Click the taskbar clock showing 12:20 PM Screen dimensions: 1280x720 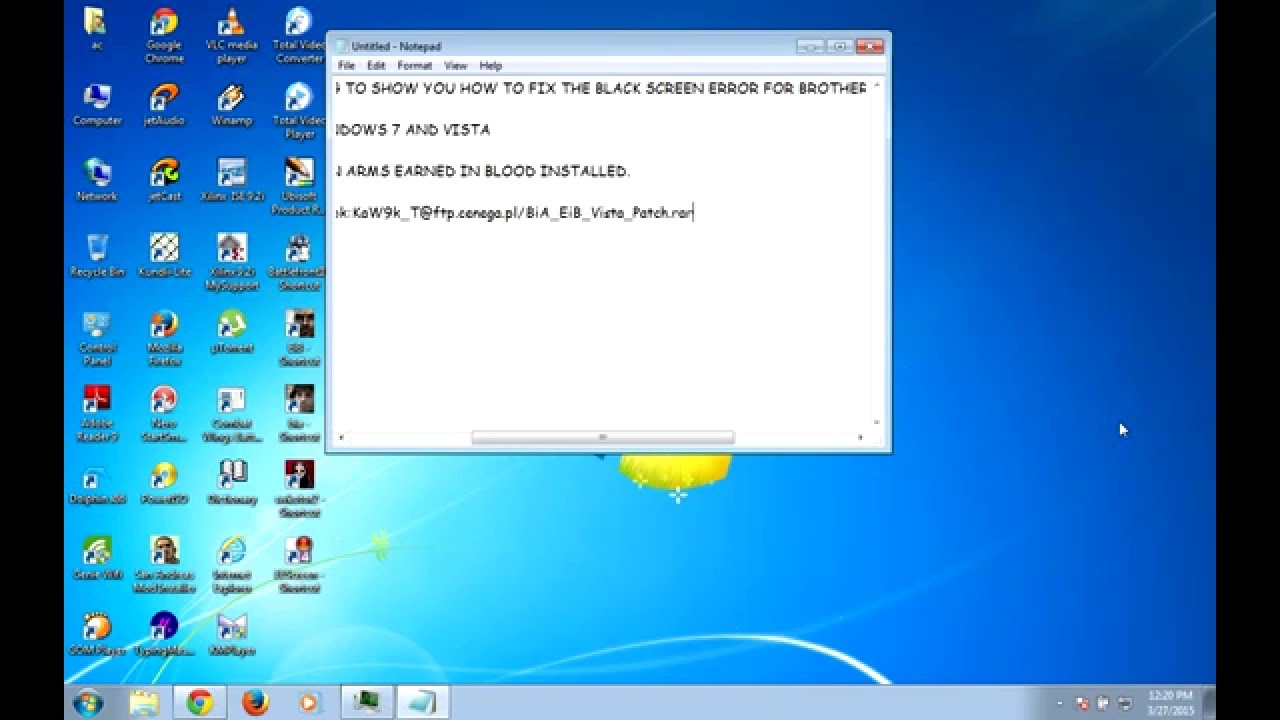(1170, 702)
